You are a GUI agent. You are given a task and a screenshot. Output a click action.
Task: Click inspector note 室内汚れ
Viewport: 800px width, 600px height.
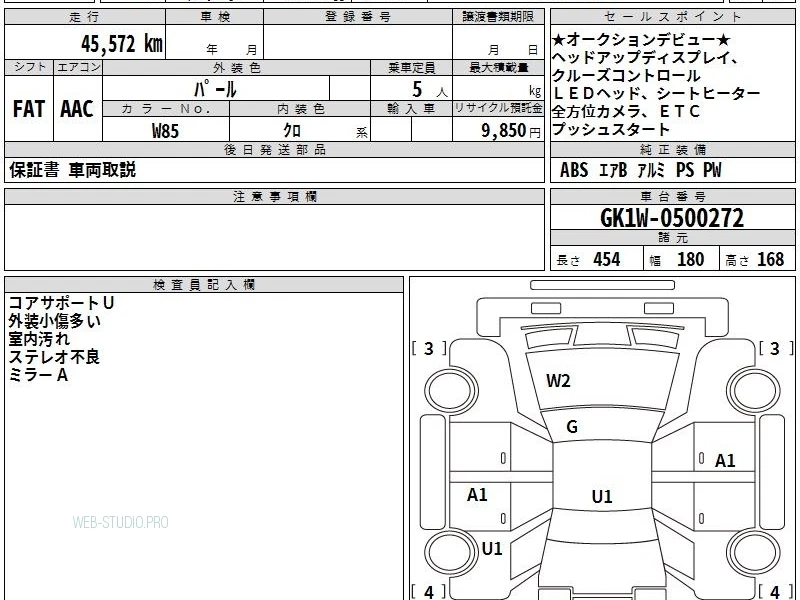(x=39, y=339)
